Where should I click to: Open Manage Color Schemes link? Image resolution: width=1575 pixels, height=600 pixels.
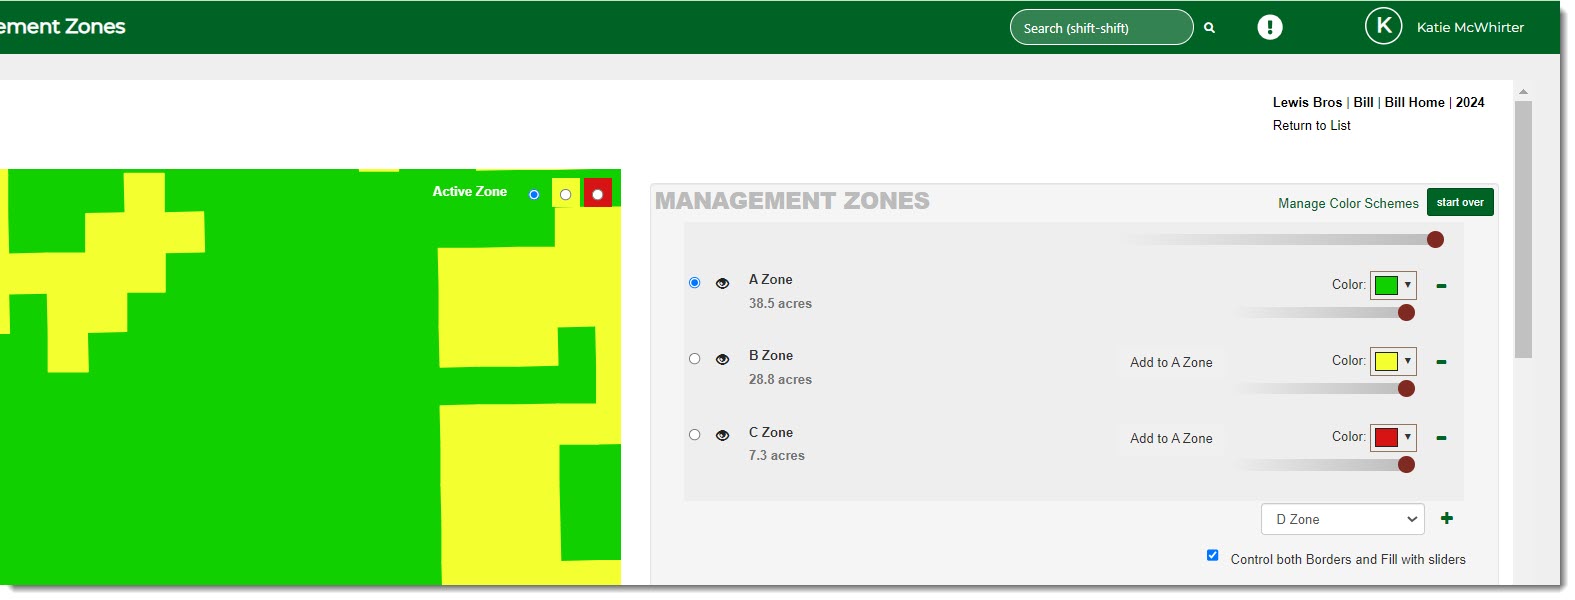click(1347, 203)
